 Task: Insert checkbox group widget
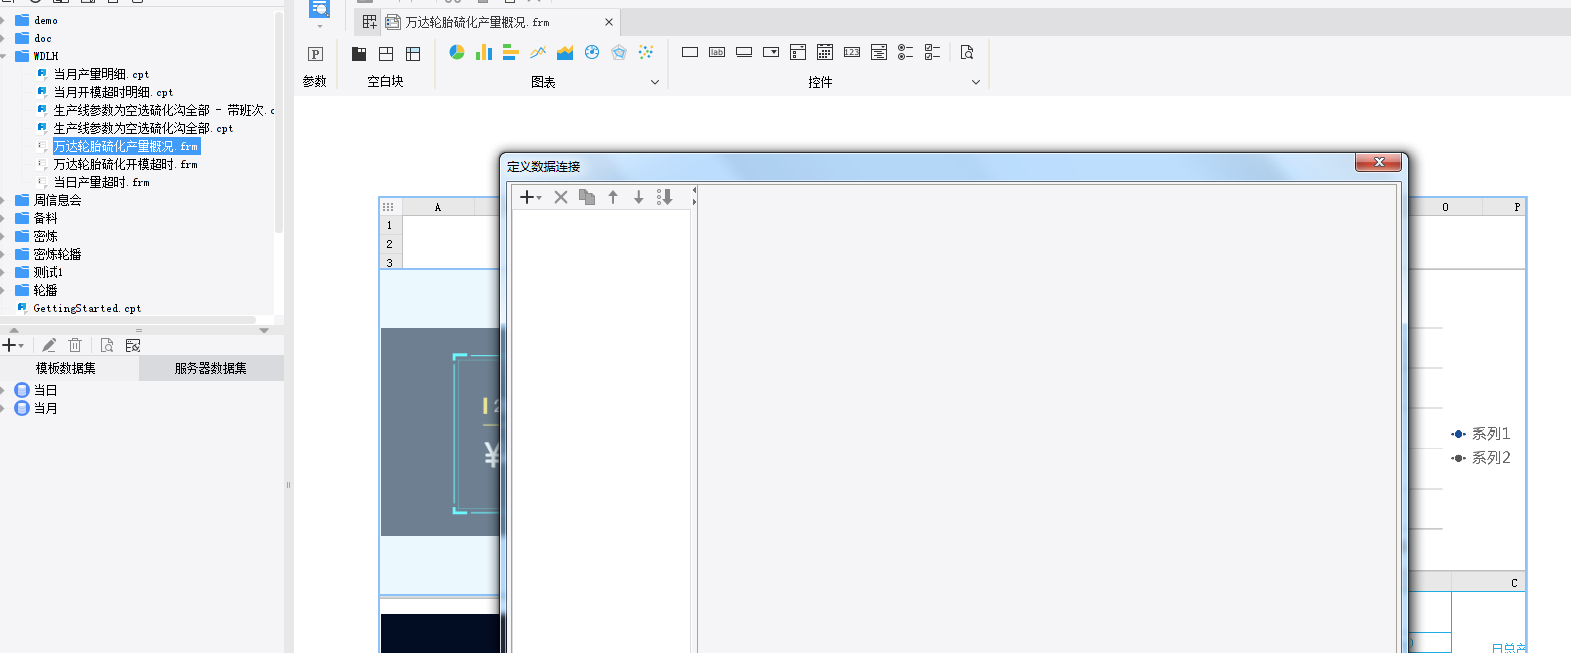click(932, 52)
